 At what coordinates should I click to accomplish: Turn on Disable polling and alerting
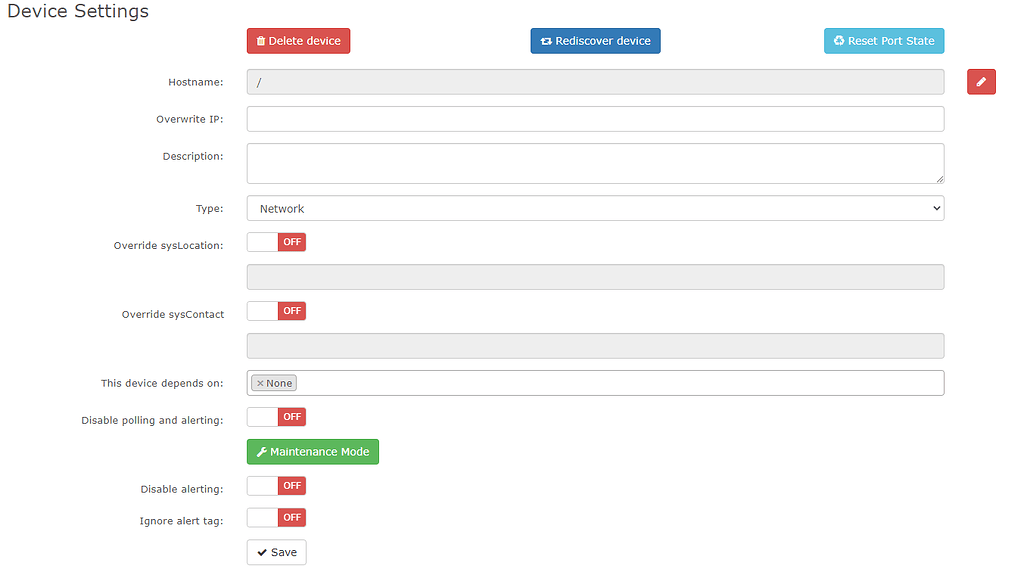[x=276, y=417]
